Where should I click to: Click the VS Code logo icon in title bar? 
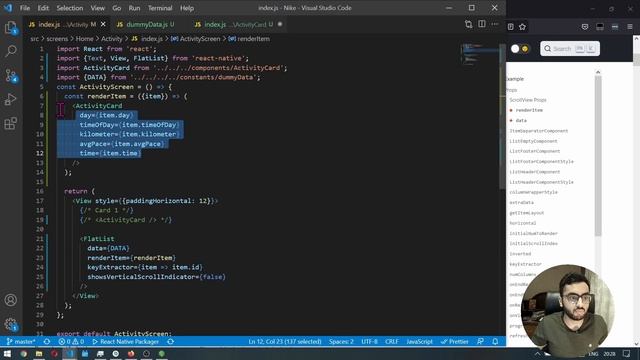[8, 8]
